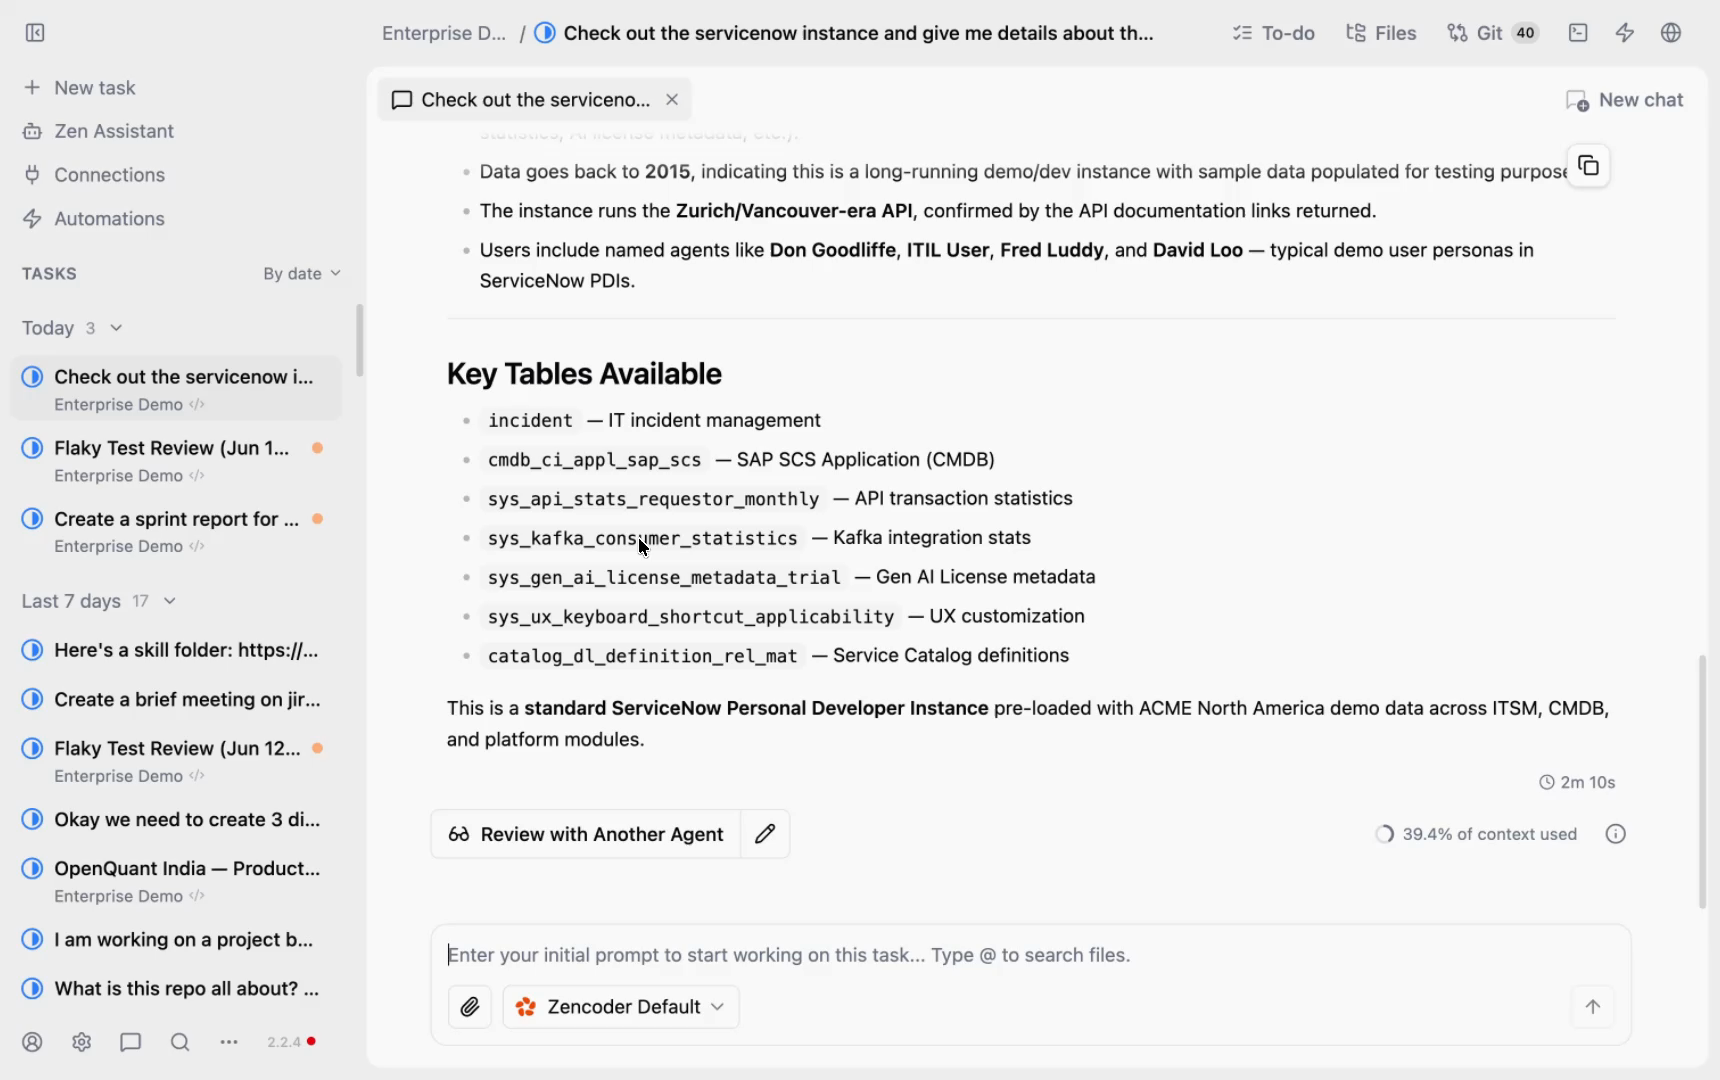Open the 'By date' sort dropdown
This screenshot has height=1080, width=1720.
click(x=302, y=274)
